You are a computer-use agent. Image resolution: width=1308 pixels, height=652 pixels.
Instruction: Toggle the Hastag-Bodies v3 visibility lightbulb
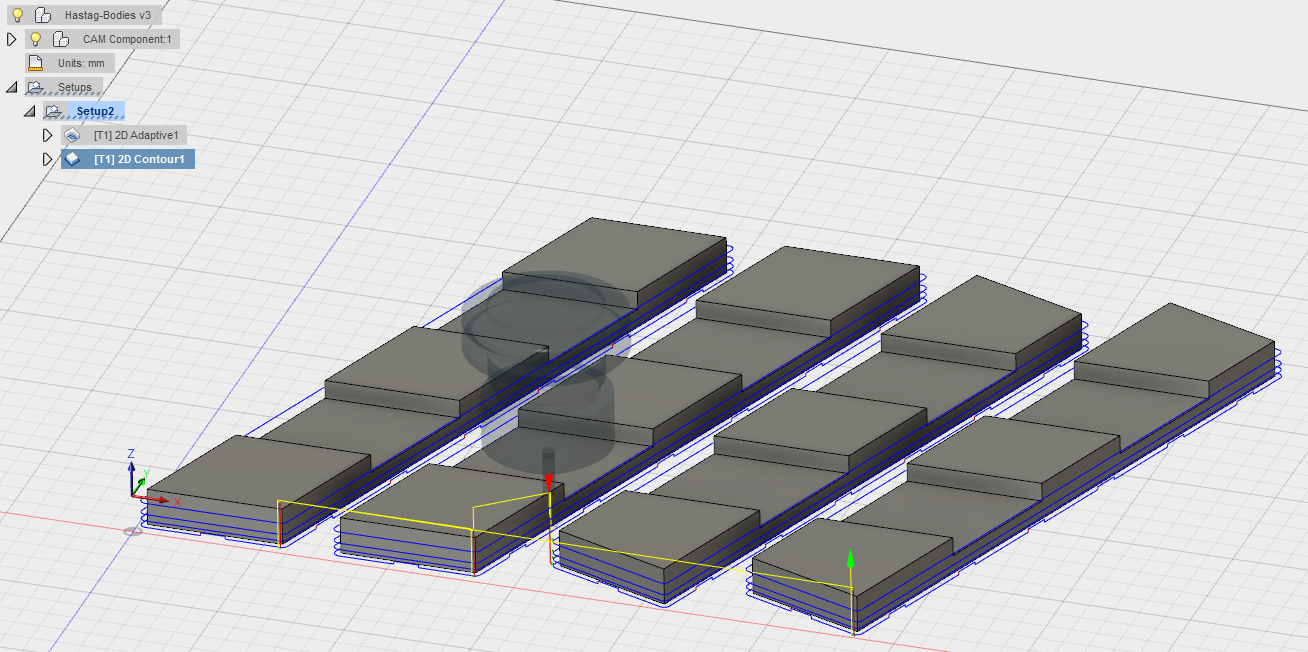tap(17, 14)
